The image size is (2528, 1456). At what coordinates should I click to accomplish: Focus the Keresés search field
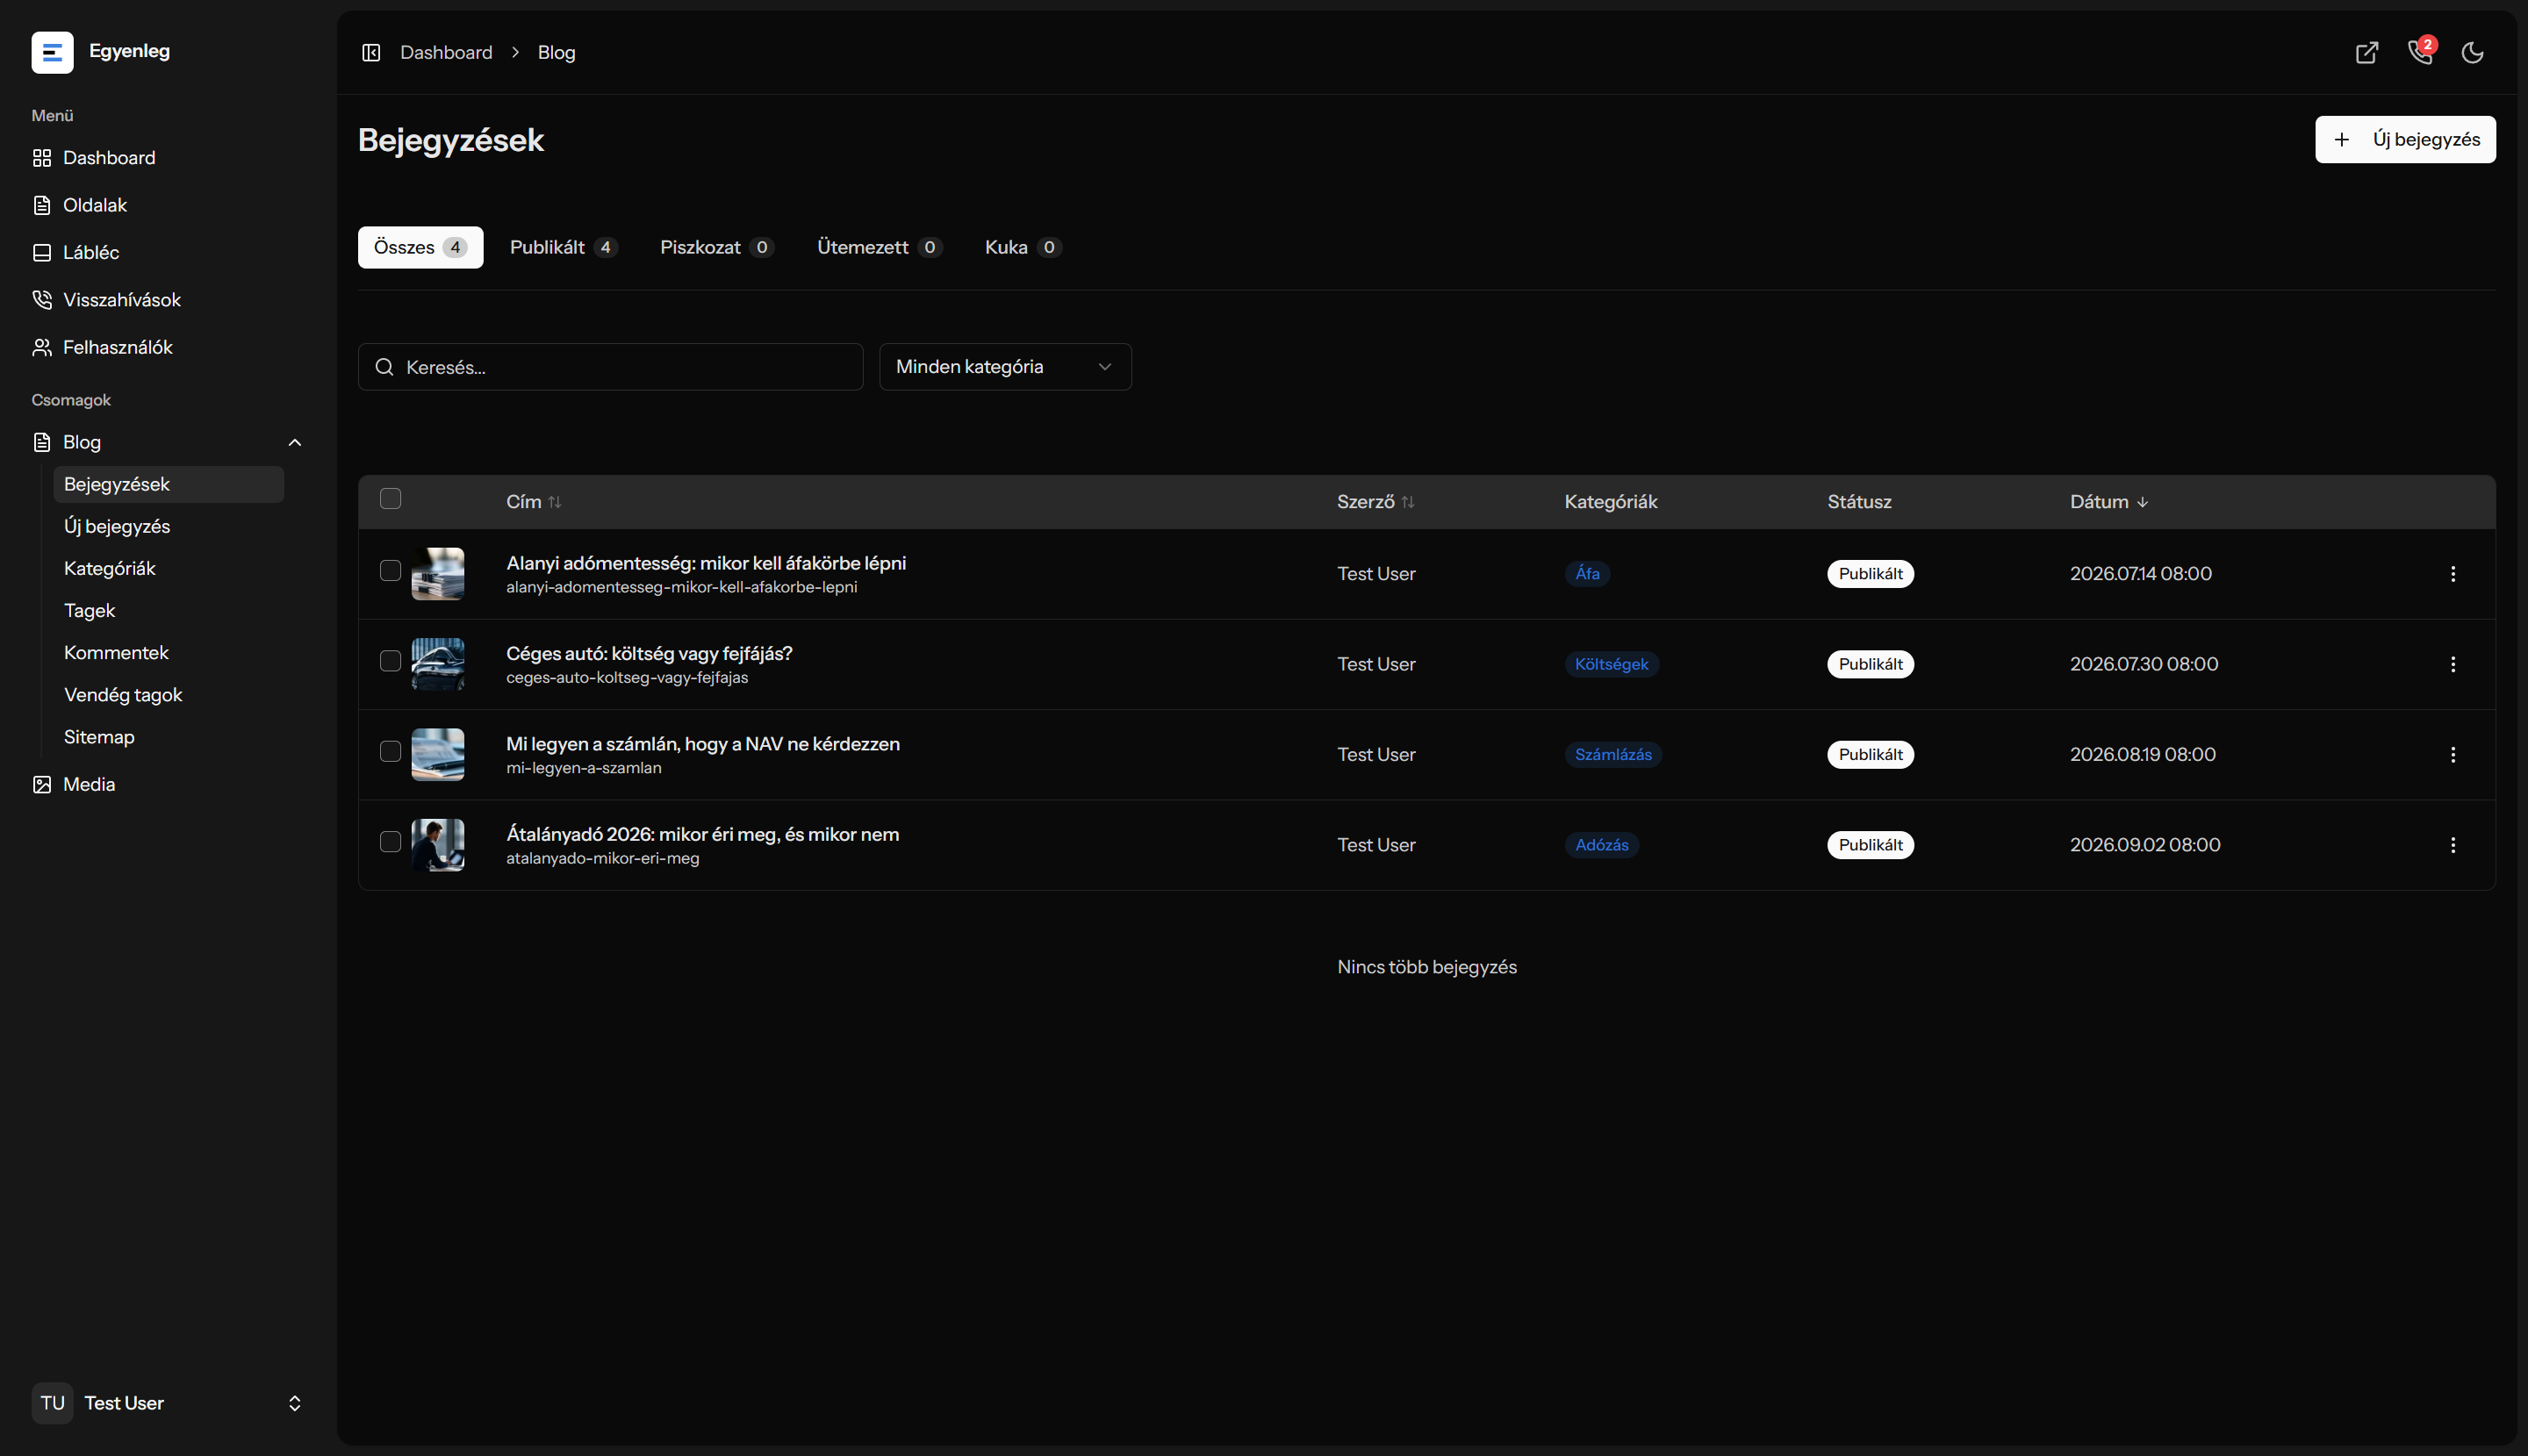[611, 367]
